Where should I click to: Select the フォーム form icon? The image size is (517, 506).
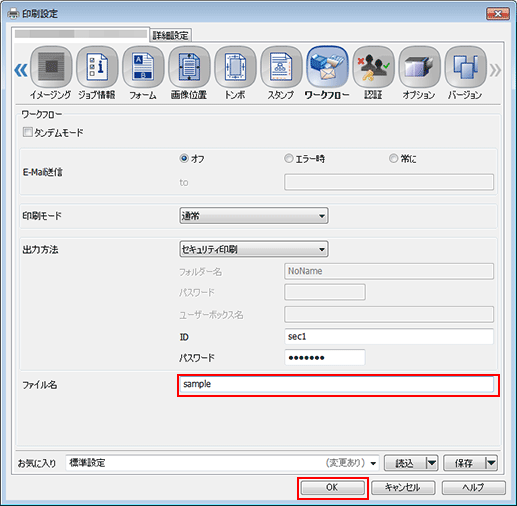[x=143, y=67]
